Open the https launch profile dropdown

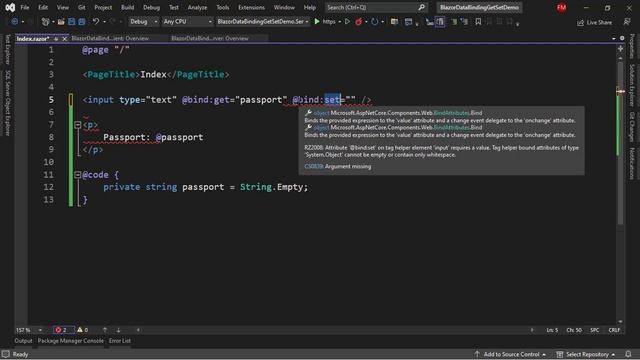point(340,22)
